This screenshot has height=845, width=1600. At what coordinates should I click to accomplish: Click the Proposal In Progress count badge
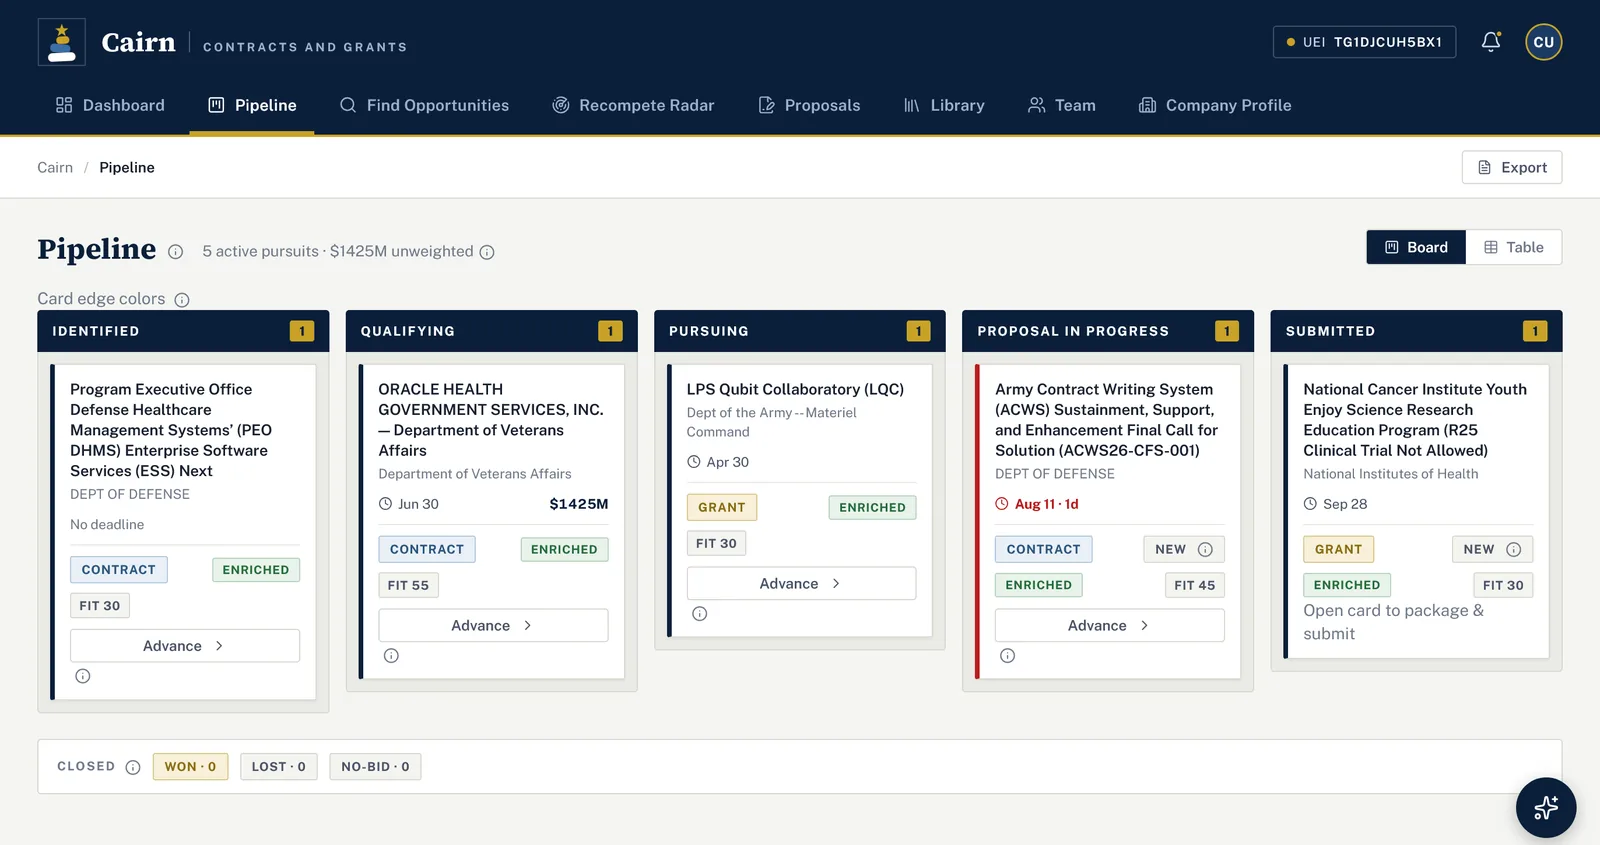click(x=1227, y=331)
